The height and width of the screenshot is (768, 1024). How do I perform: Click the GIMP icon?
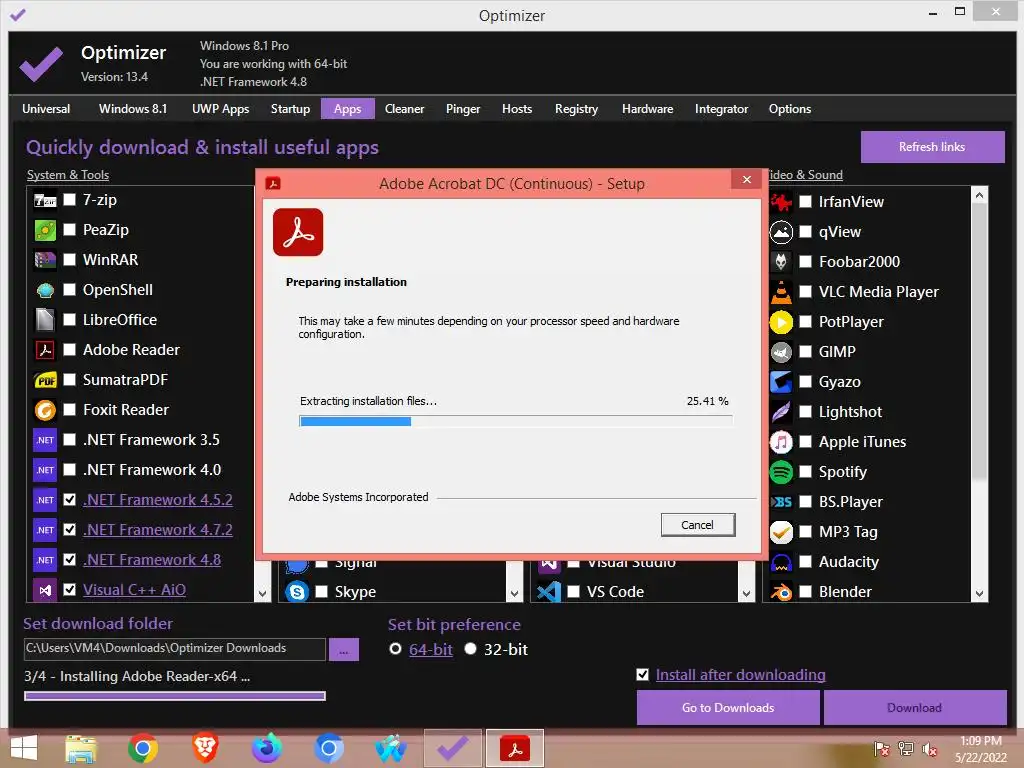coord(781,352)
